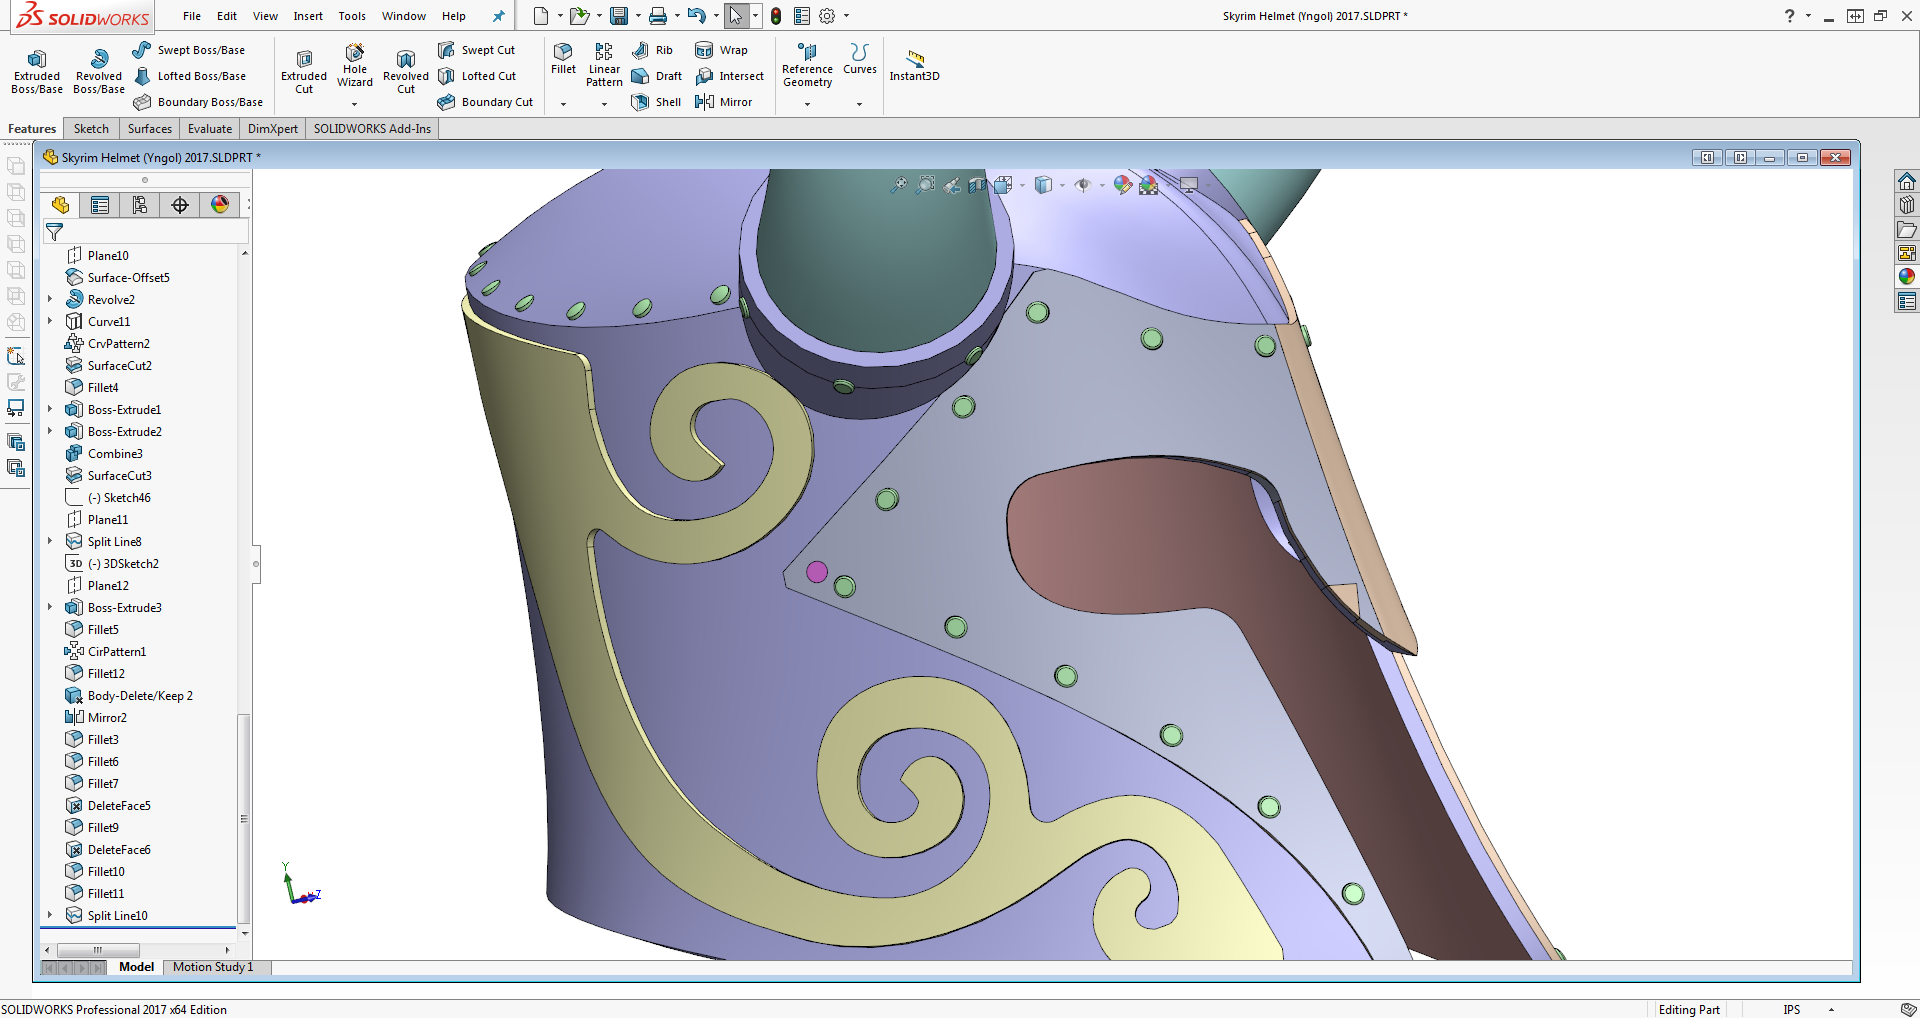Choose the Intersect tool

pyautogui.click(x=729, y=76)
